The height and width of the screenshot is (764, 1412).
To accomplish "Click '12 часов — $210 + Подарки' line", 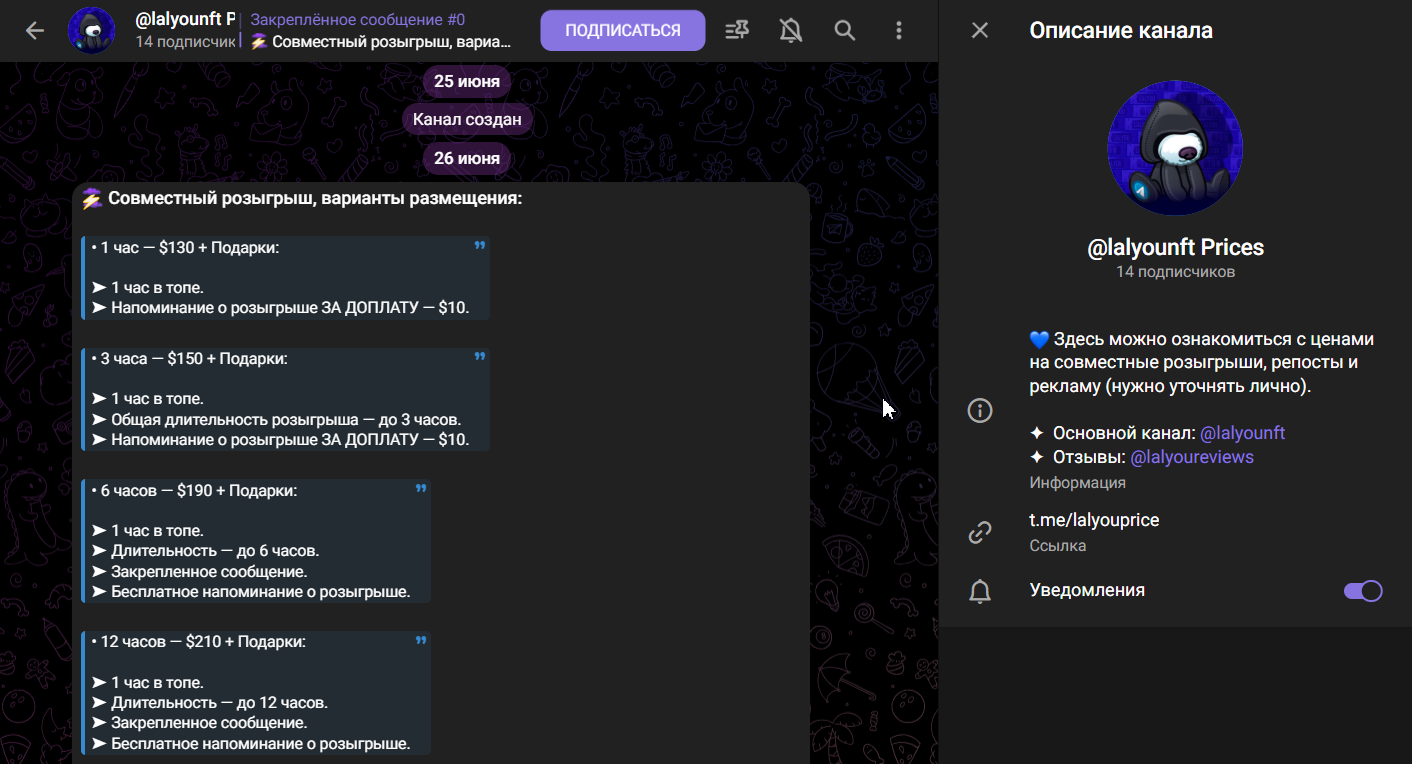I will pyautogui.click(x=198, y=642).
